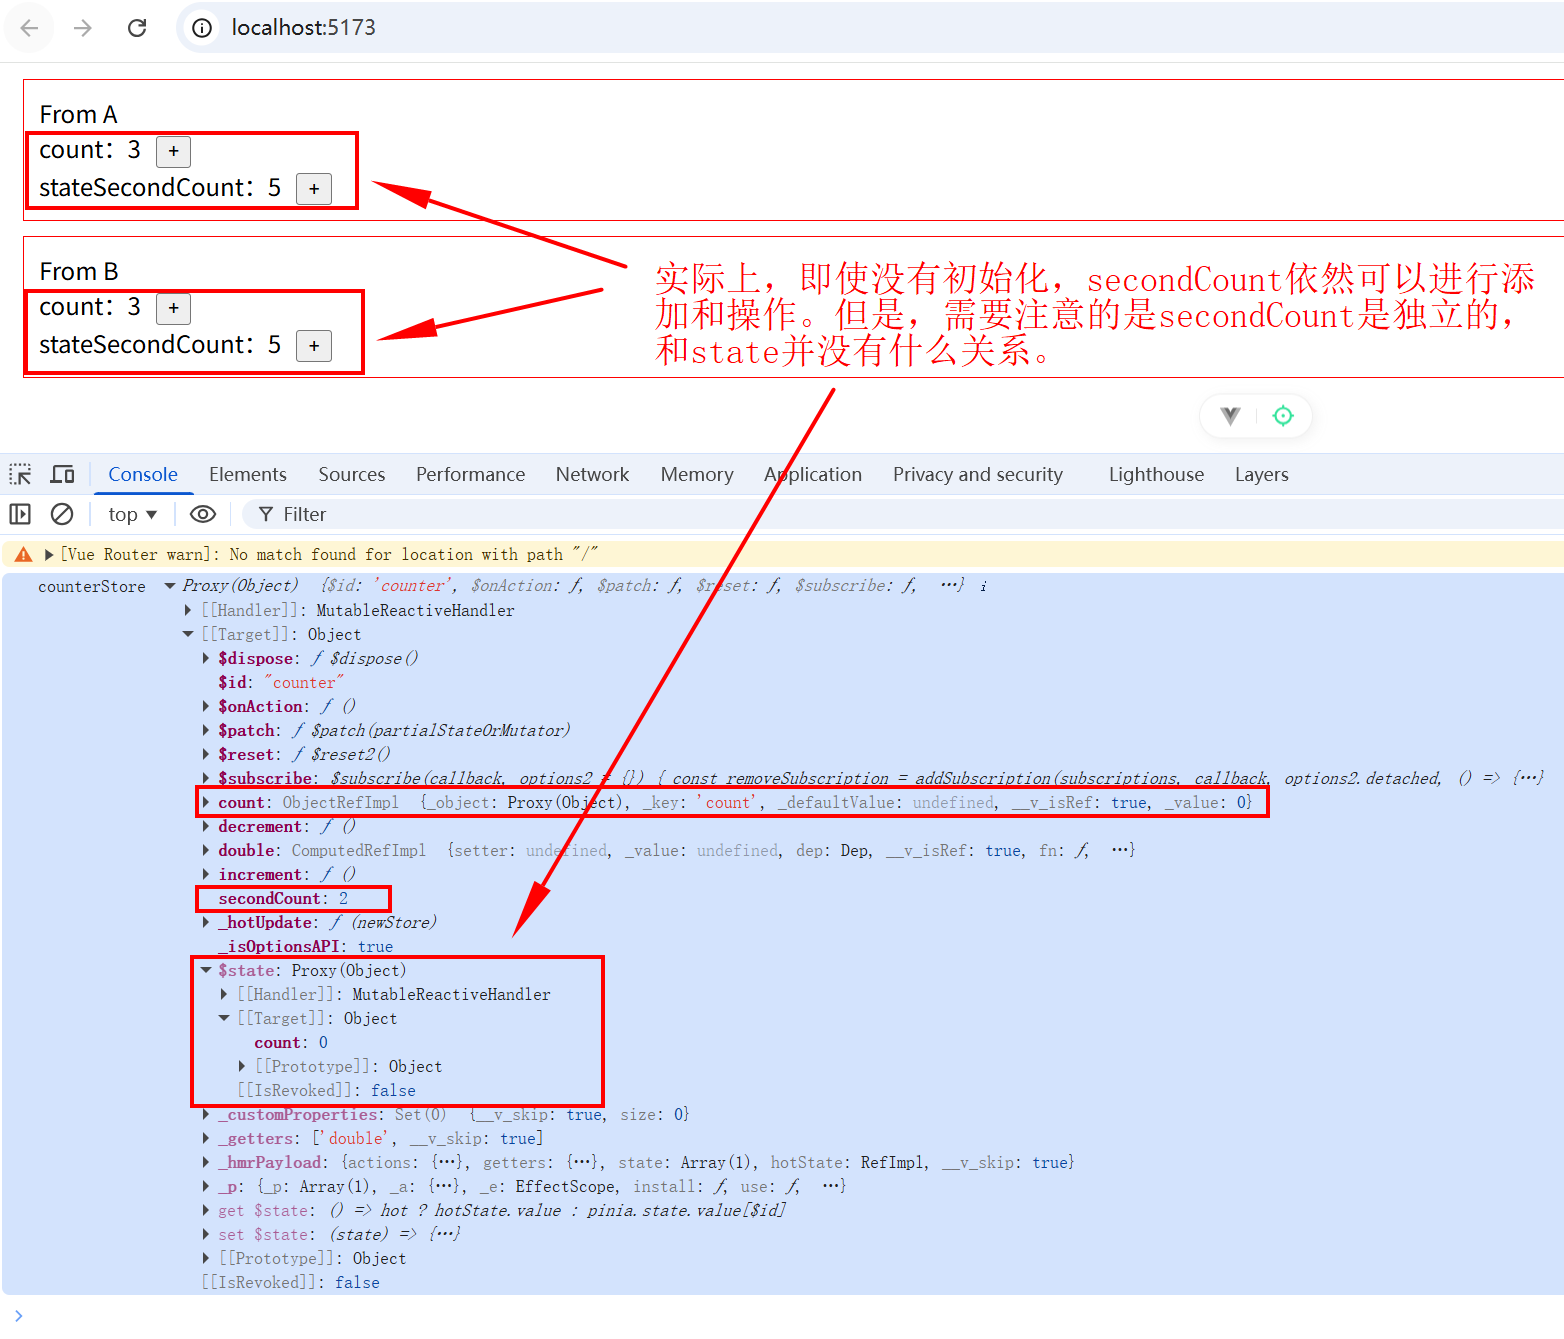Reload the localhost page
This screenshot has height=1339, width=1564.
pos(137,28)
